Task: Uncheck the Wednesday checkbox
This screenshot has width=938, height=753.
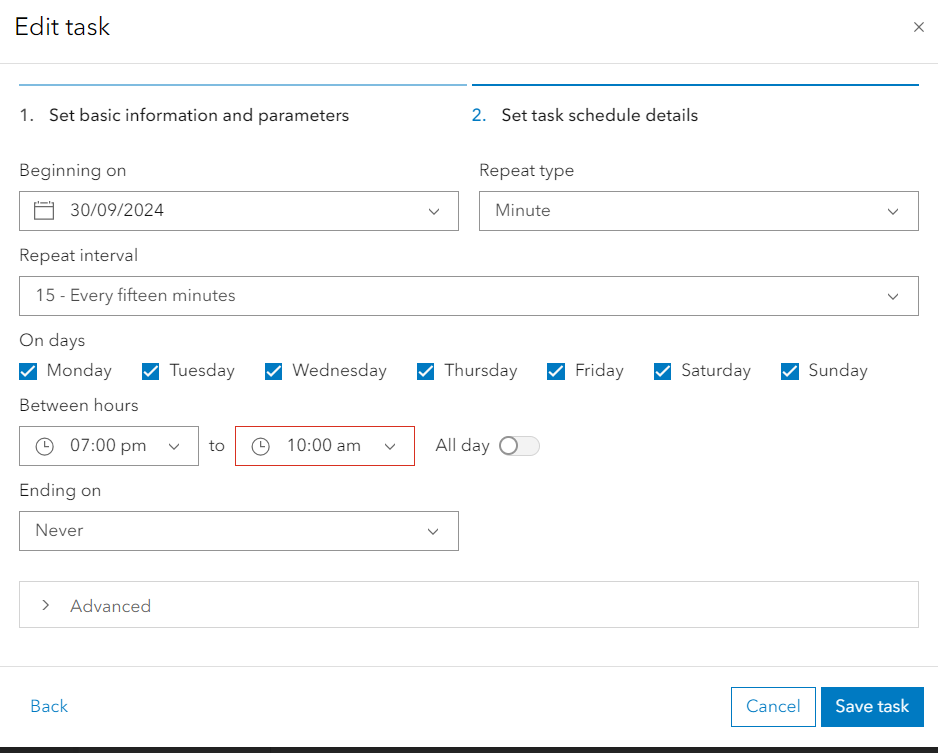Action: tap(273, 371)
